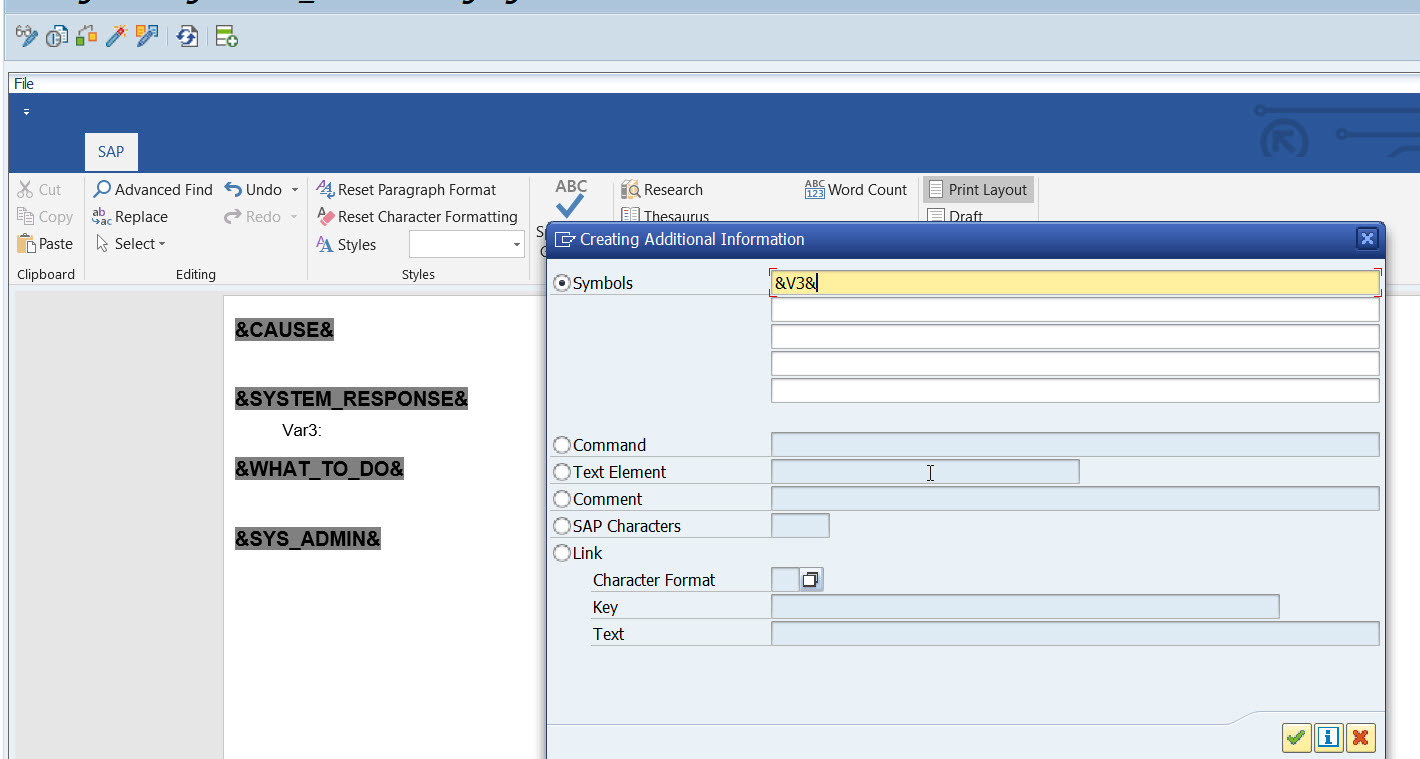This screenshot has width=1420, height=759.
Task: Cancel dialog with red X button
Action: tap(1361, 738)
